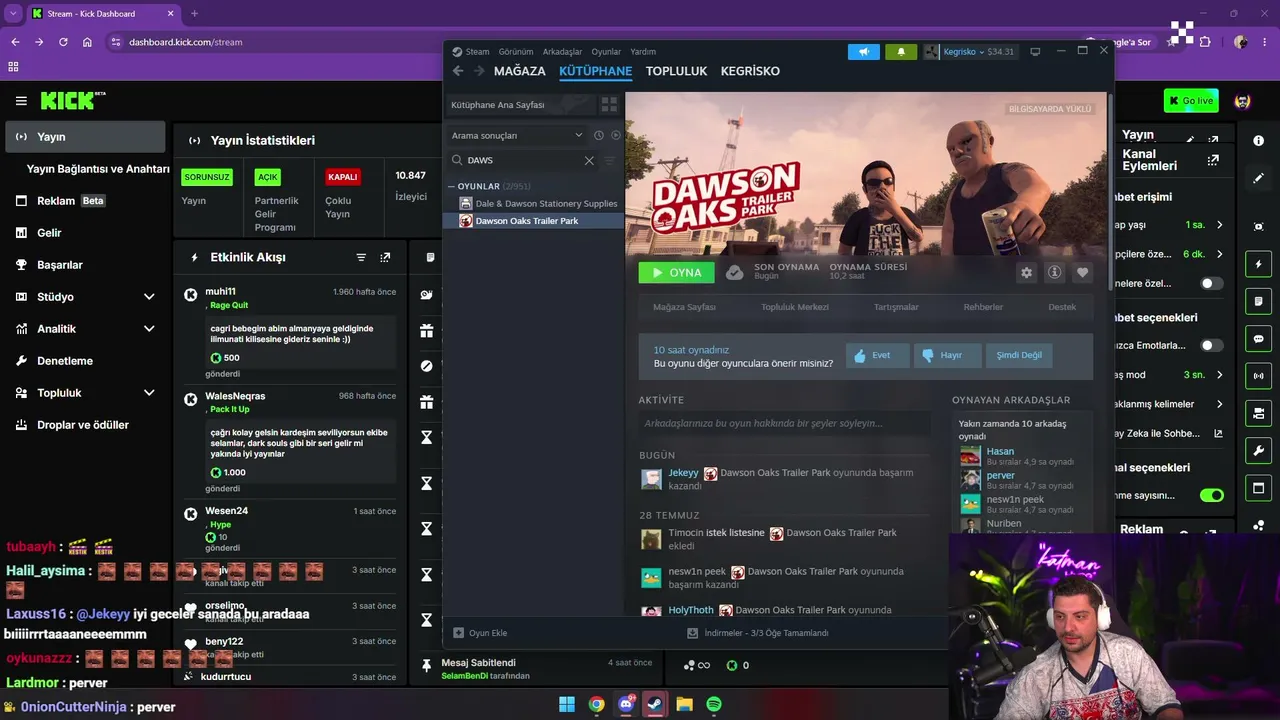Filter the Etkinlik Akışı feed

pos(361,257)
